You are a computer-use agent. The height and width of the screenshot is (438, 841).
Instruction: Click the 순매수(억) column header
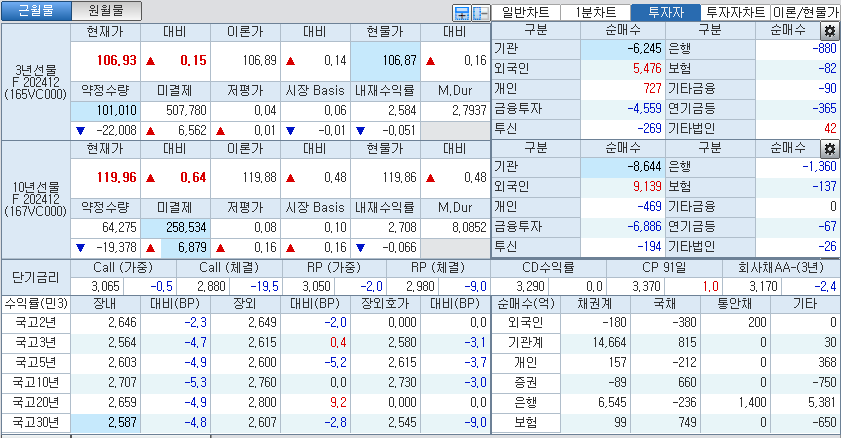[x=526, y=304]
